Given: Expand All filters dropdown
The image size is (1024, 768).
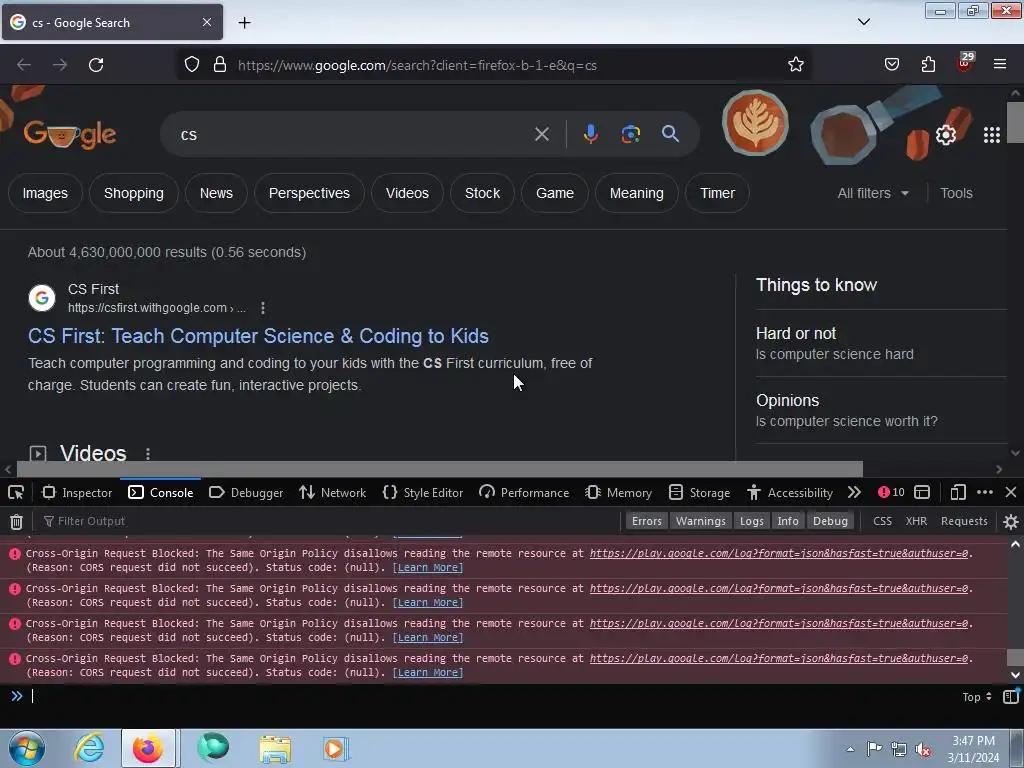Looking at the screenshot, I should click(x=872, y=193).
